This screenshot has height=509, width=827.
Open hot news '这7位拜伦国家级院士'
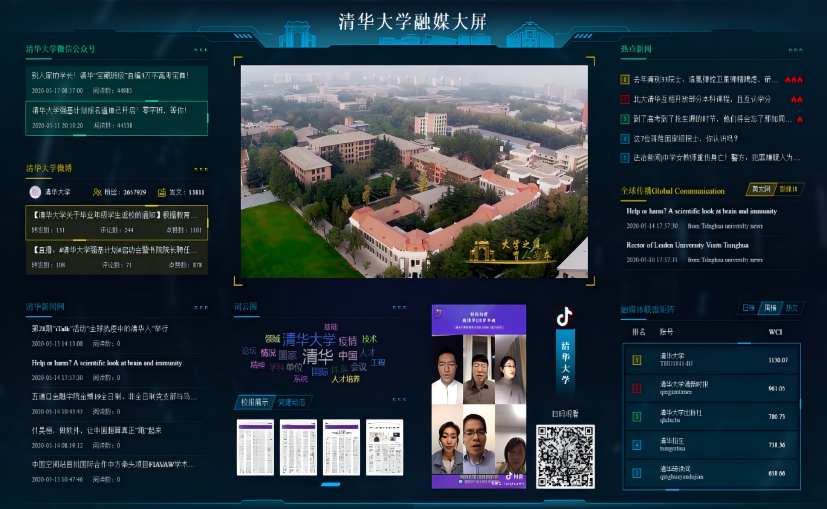click(685, 139)
